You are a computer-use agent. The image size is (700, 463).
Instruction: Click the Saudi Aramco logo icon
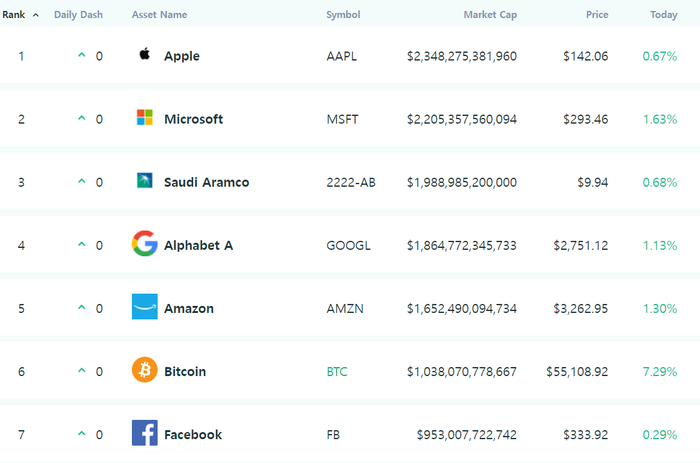click(x=145, y=180)
